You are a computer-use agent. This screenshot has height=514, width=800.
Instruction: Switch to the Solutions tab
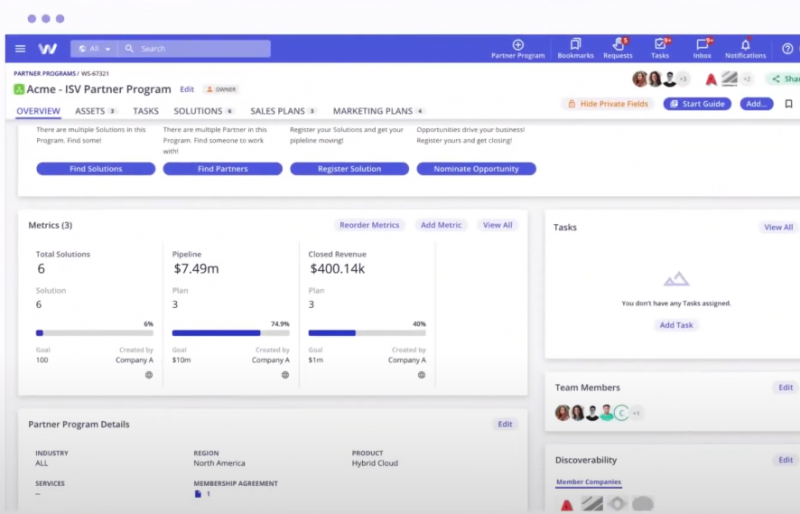pyautogui.click(x=203, y=111)
